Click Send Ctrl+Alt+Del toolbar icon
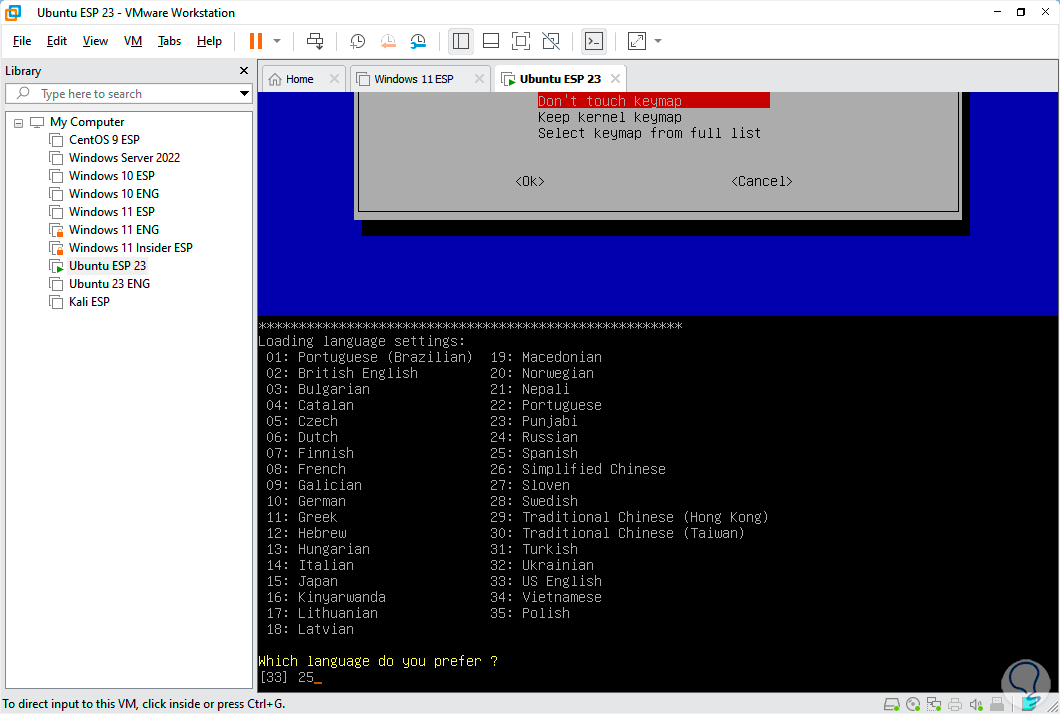Viewport: 1060px width, 714px height. 315,41
